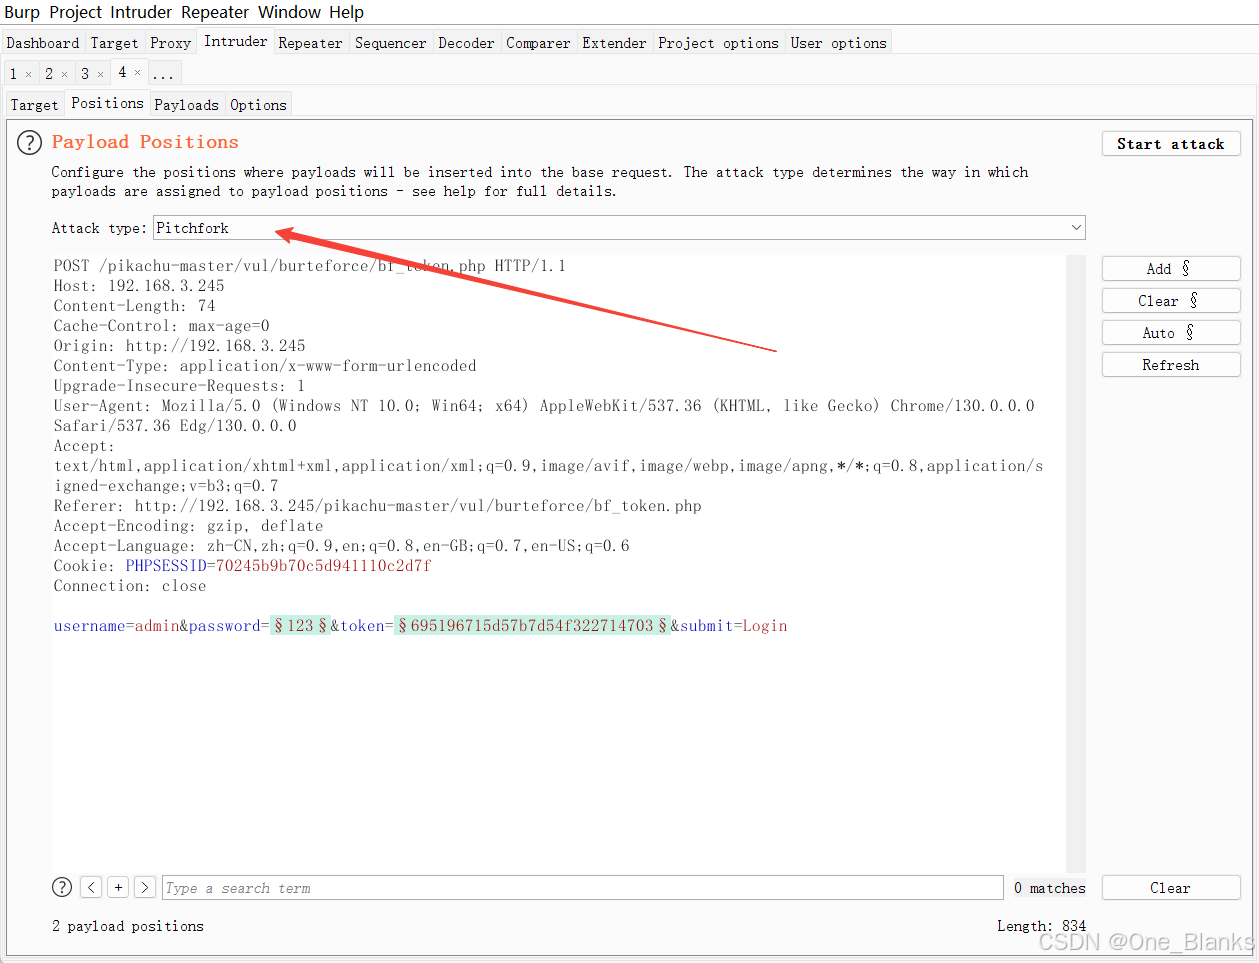Viewport: 1259px width, 963px height.
Task: Switch to the Options sub-tab
Action: [258, 104]
